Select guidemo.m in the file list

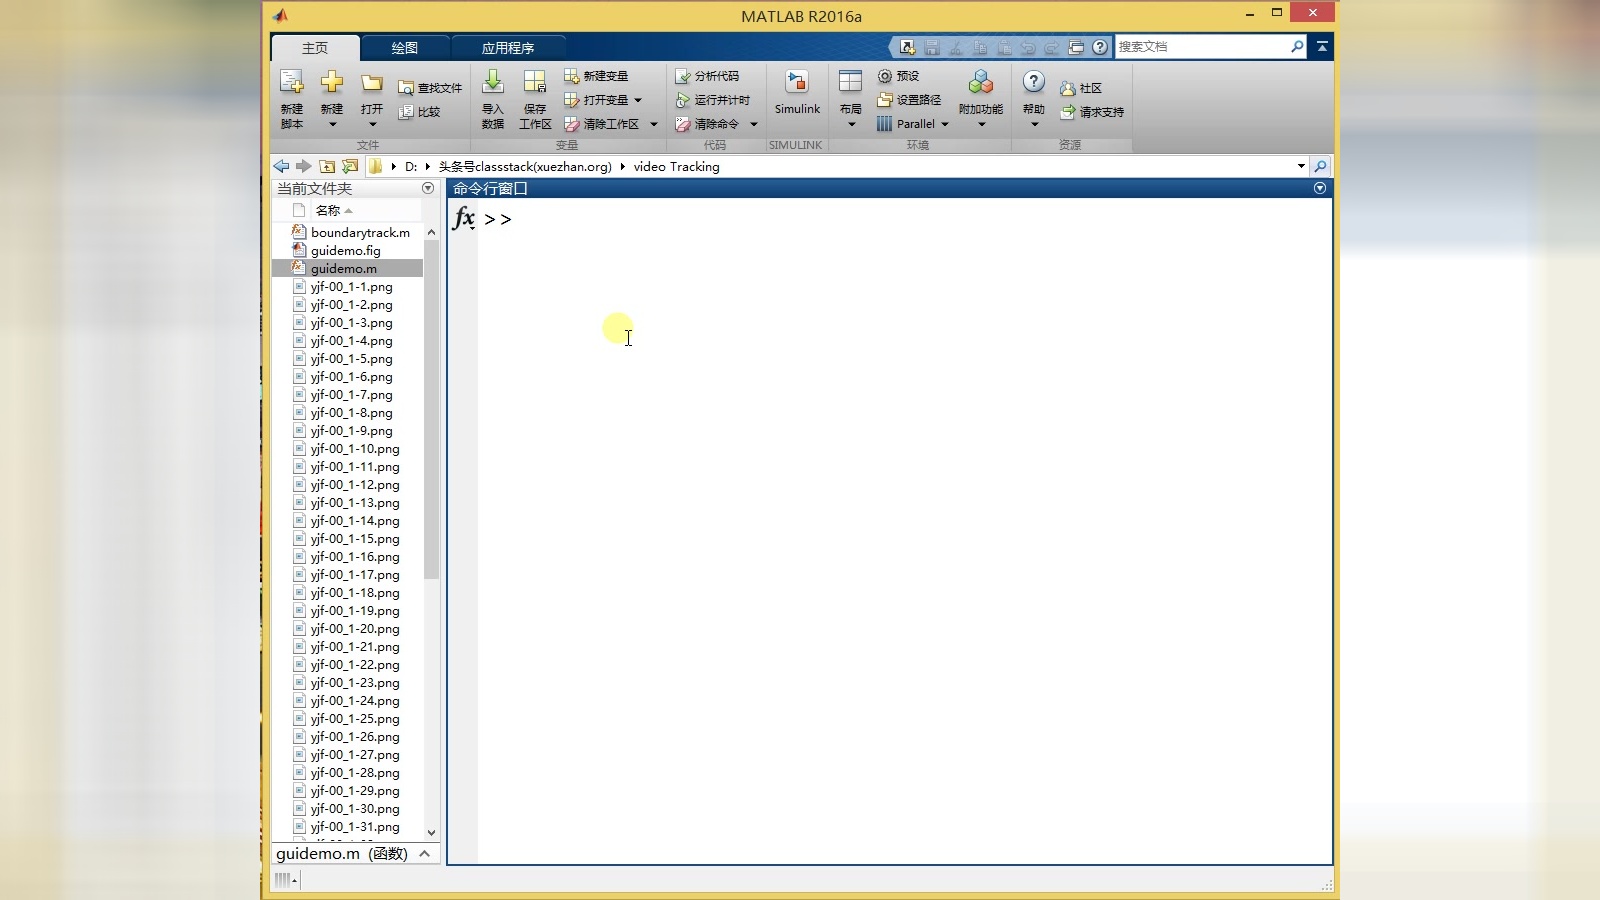[x=343, y=269]
